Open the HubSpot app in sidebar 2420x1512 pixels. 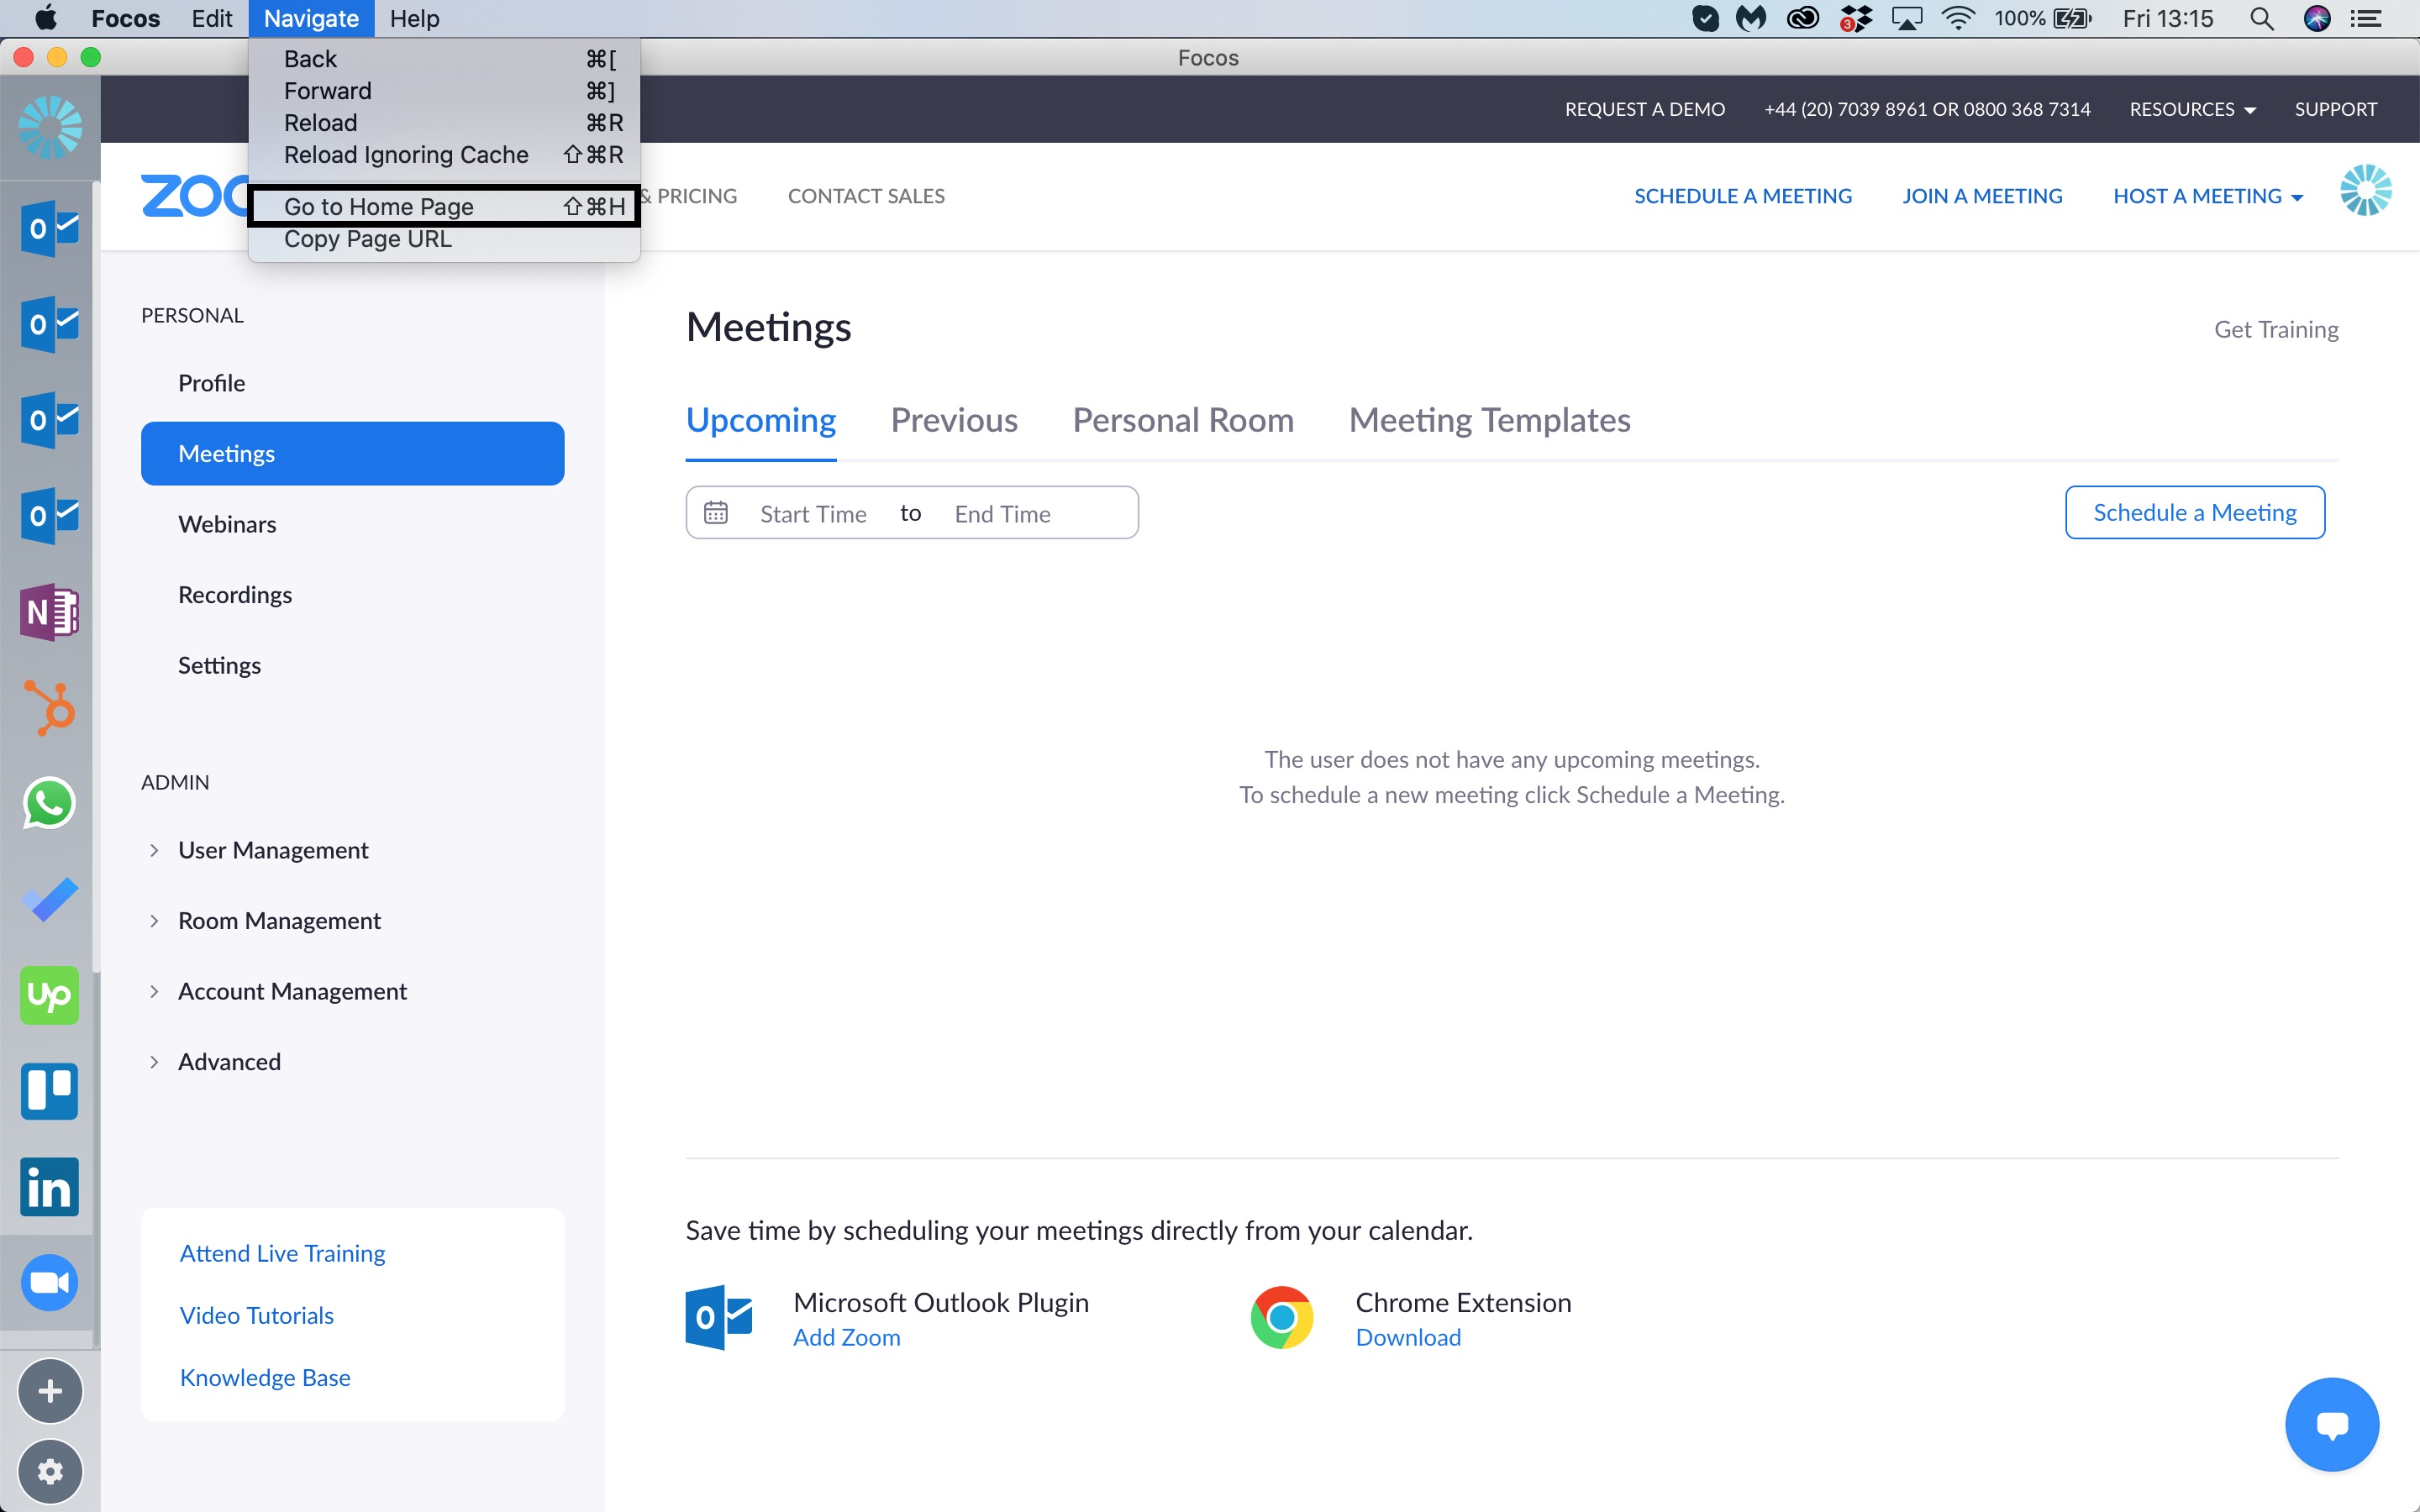click(x=49, y=707)
